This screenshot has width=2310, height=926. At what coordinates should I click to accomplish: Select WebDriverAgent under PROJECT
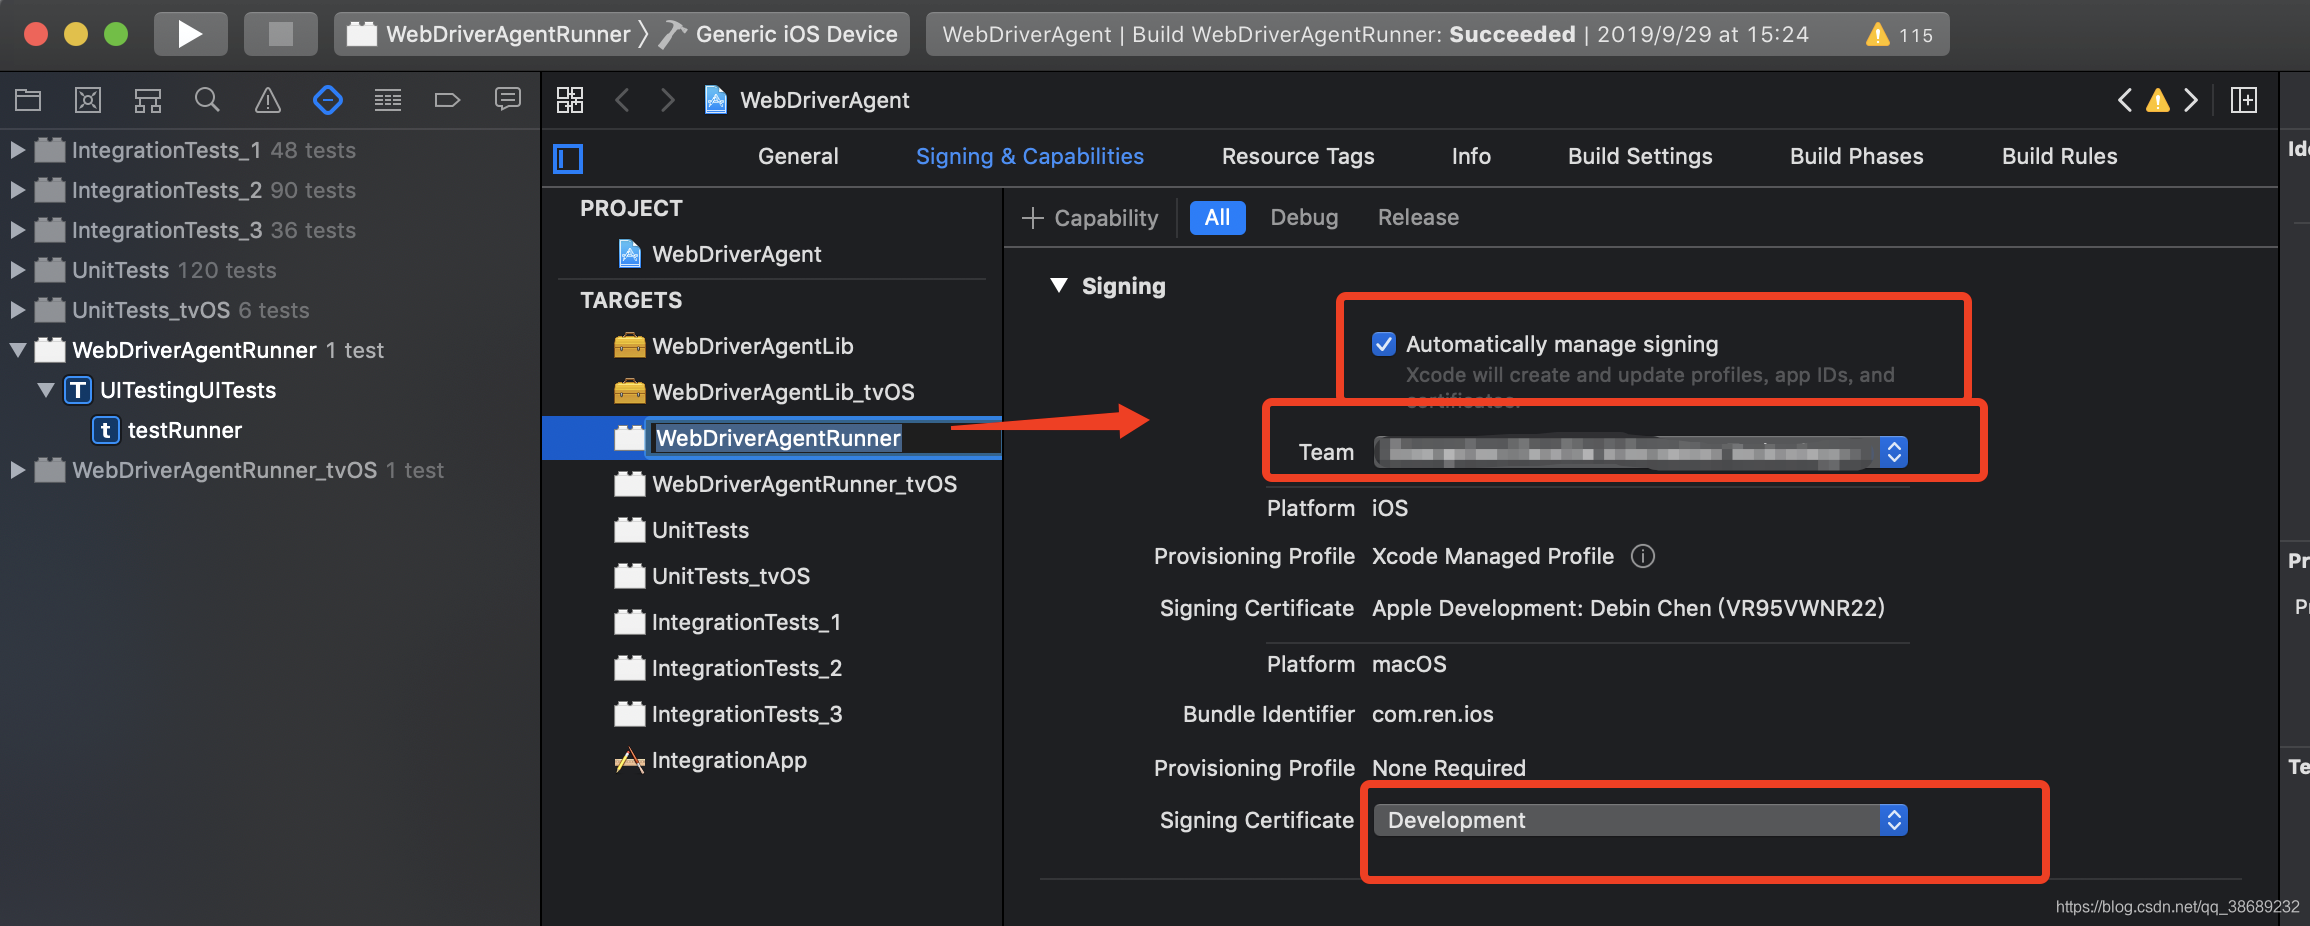(736, 254)
